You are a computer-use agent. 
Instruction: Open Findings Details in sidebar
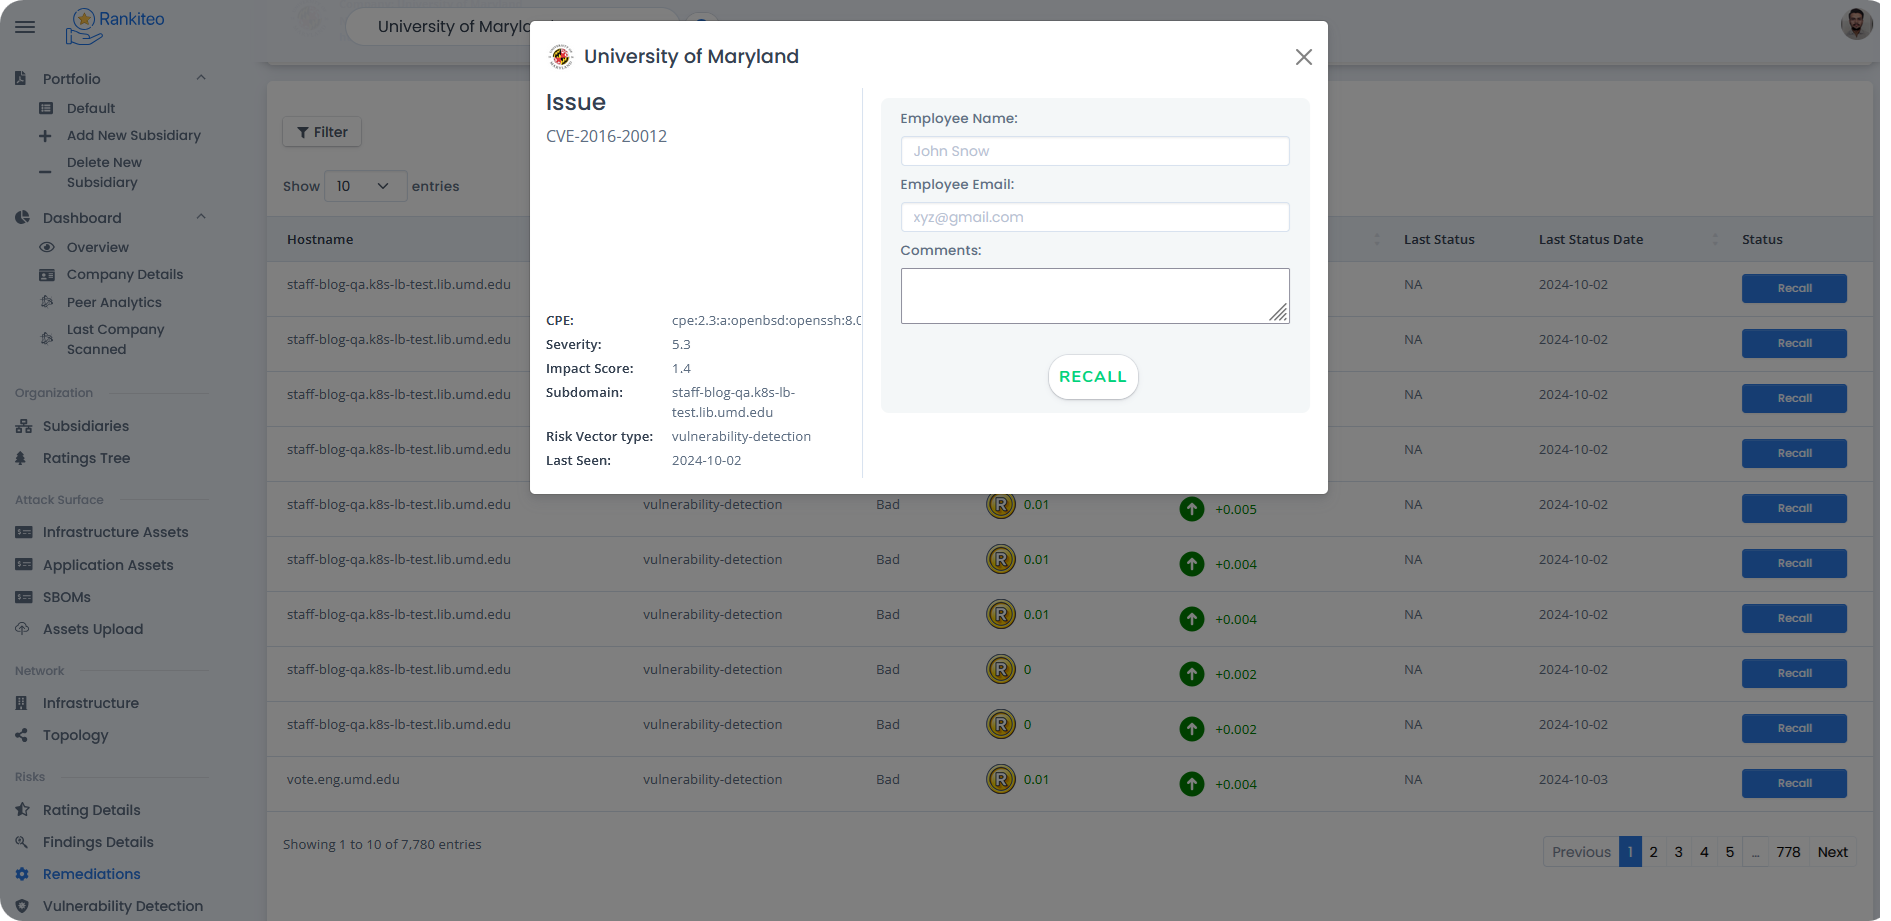pos(98,842)
